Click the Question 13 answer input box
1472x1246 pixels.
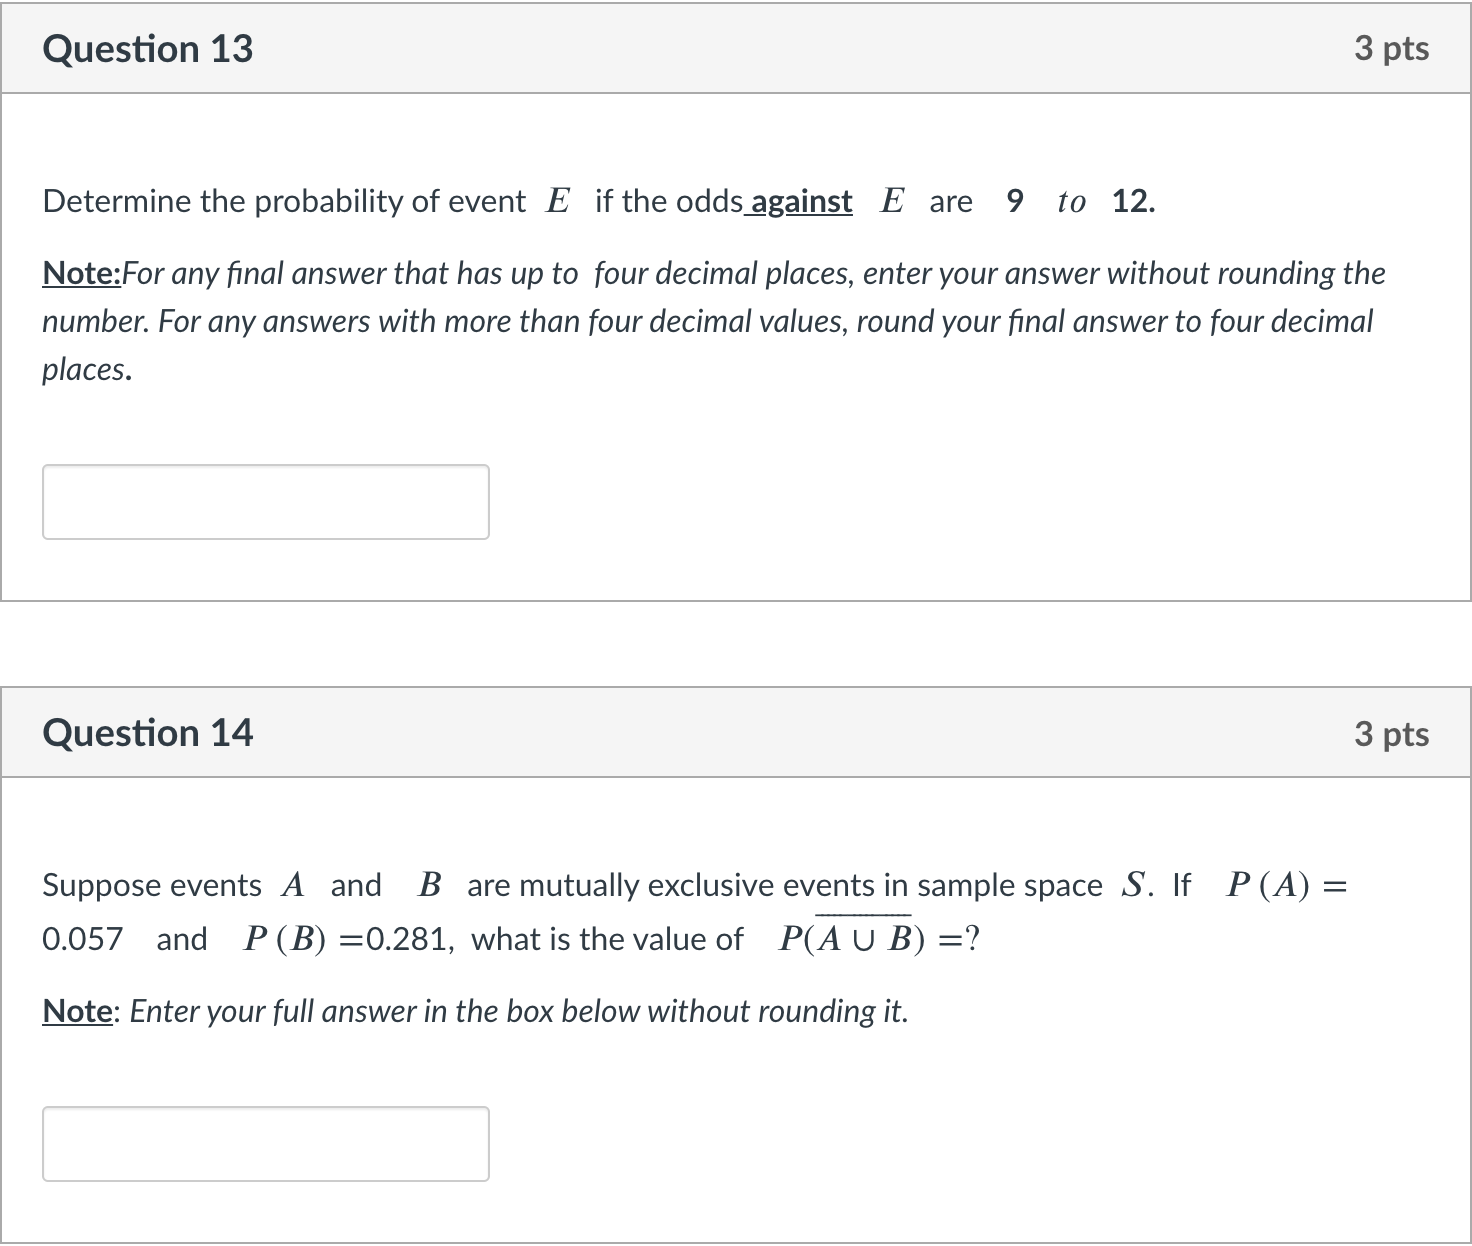coord(264,501)
